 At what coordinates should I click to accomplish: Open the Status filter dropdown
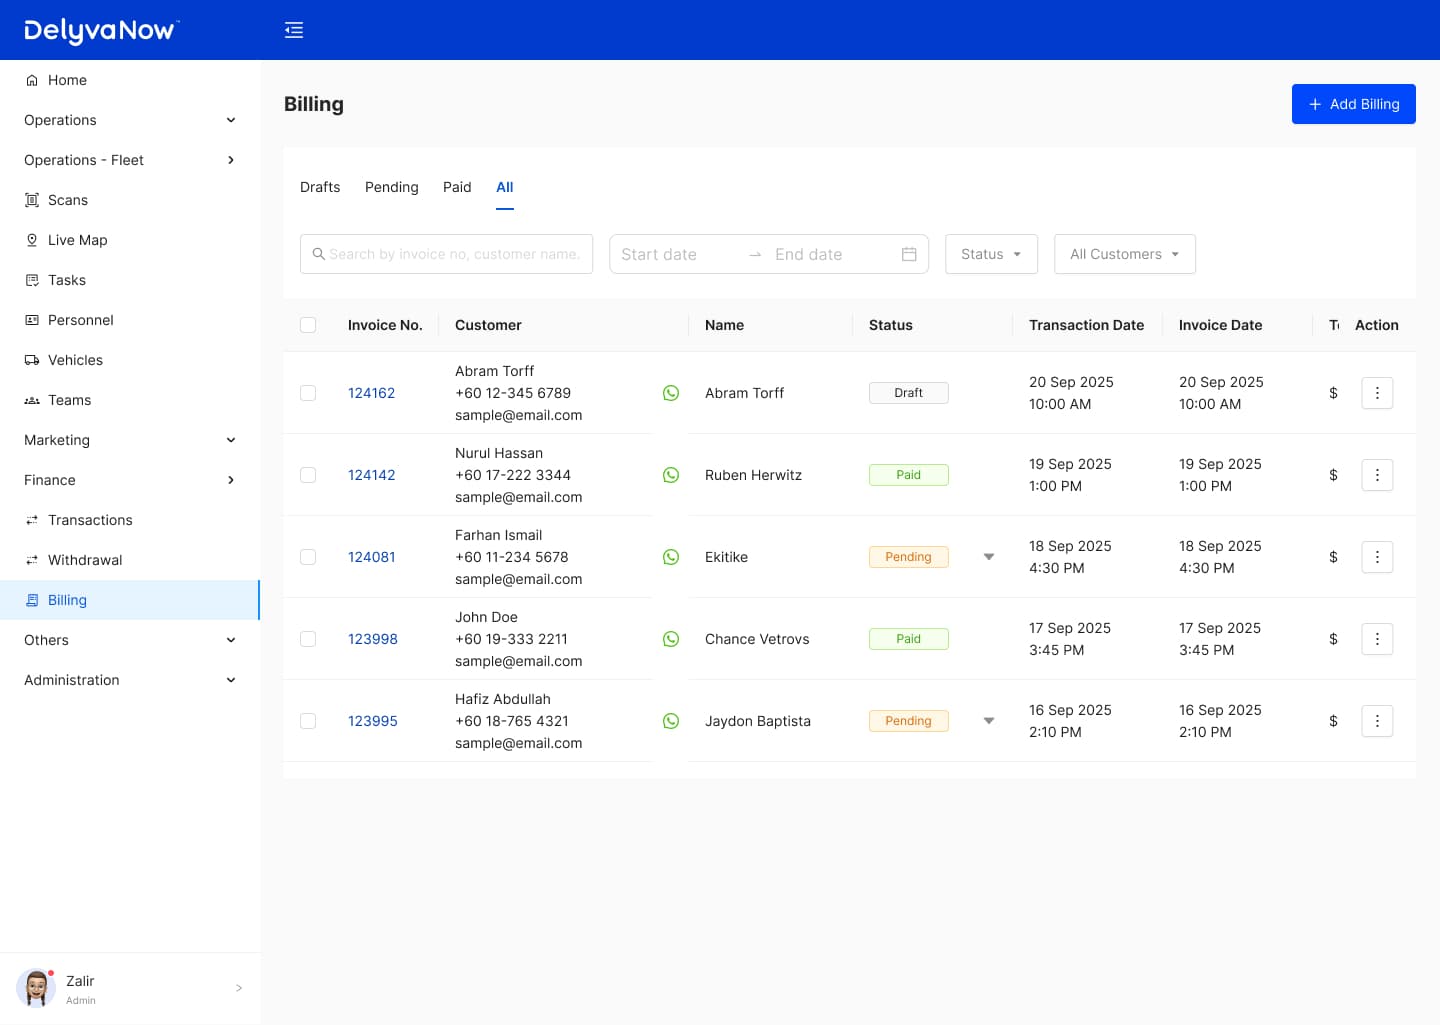[991, 254]
